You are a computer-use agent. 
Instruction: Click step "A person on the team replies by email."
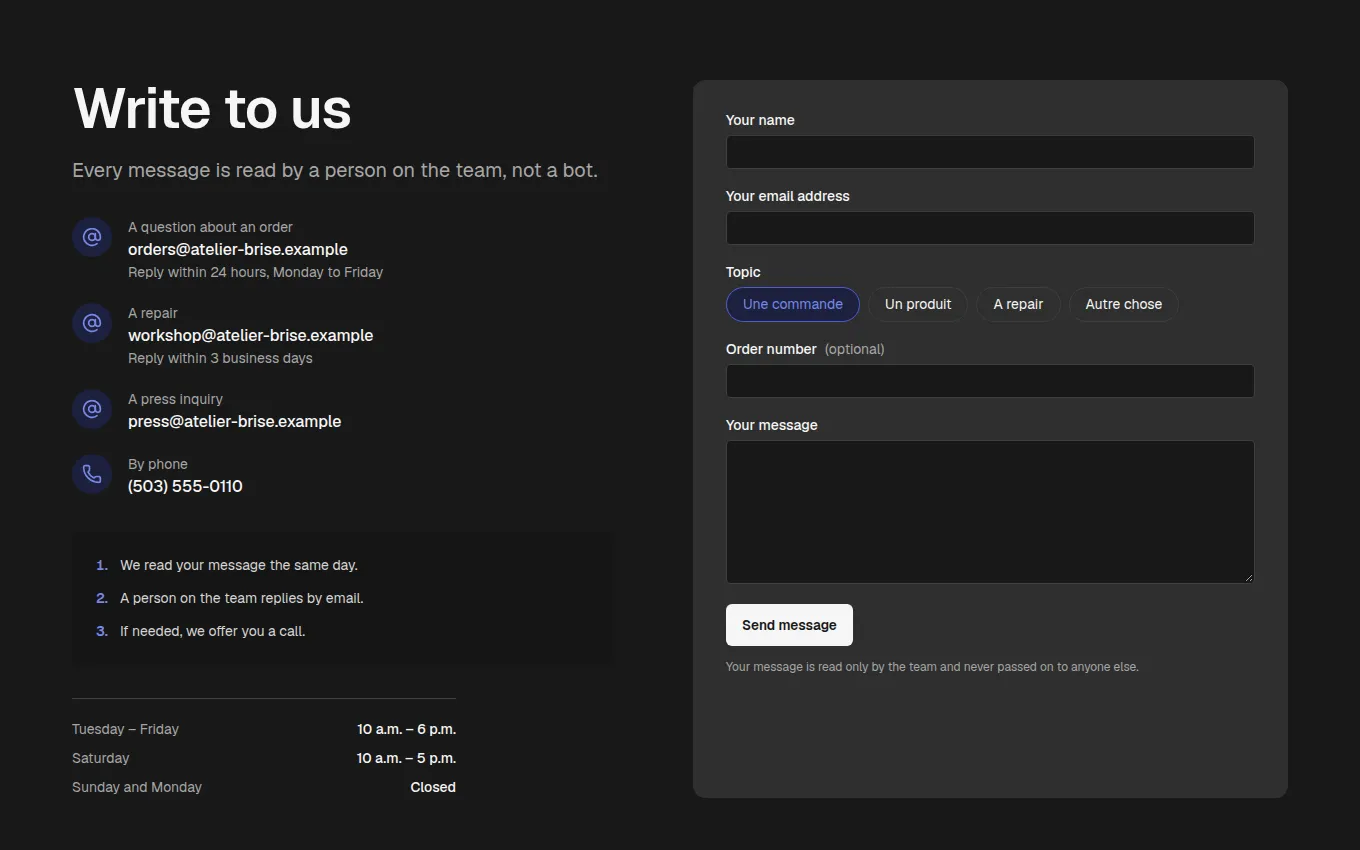(x=241, y=598)
